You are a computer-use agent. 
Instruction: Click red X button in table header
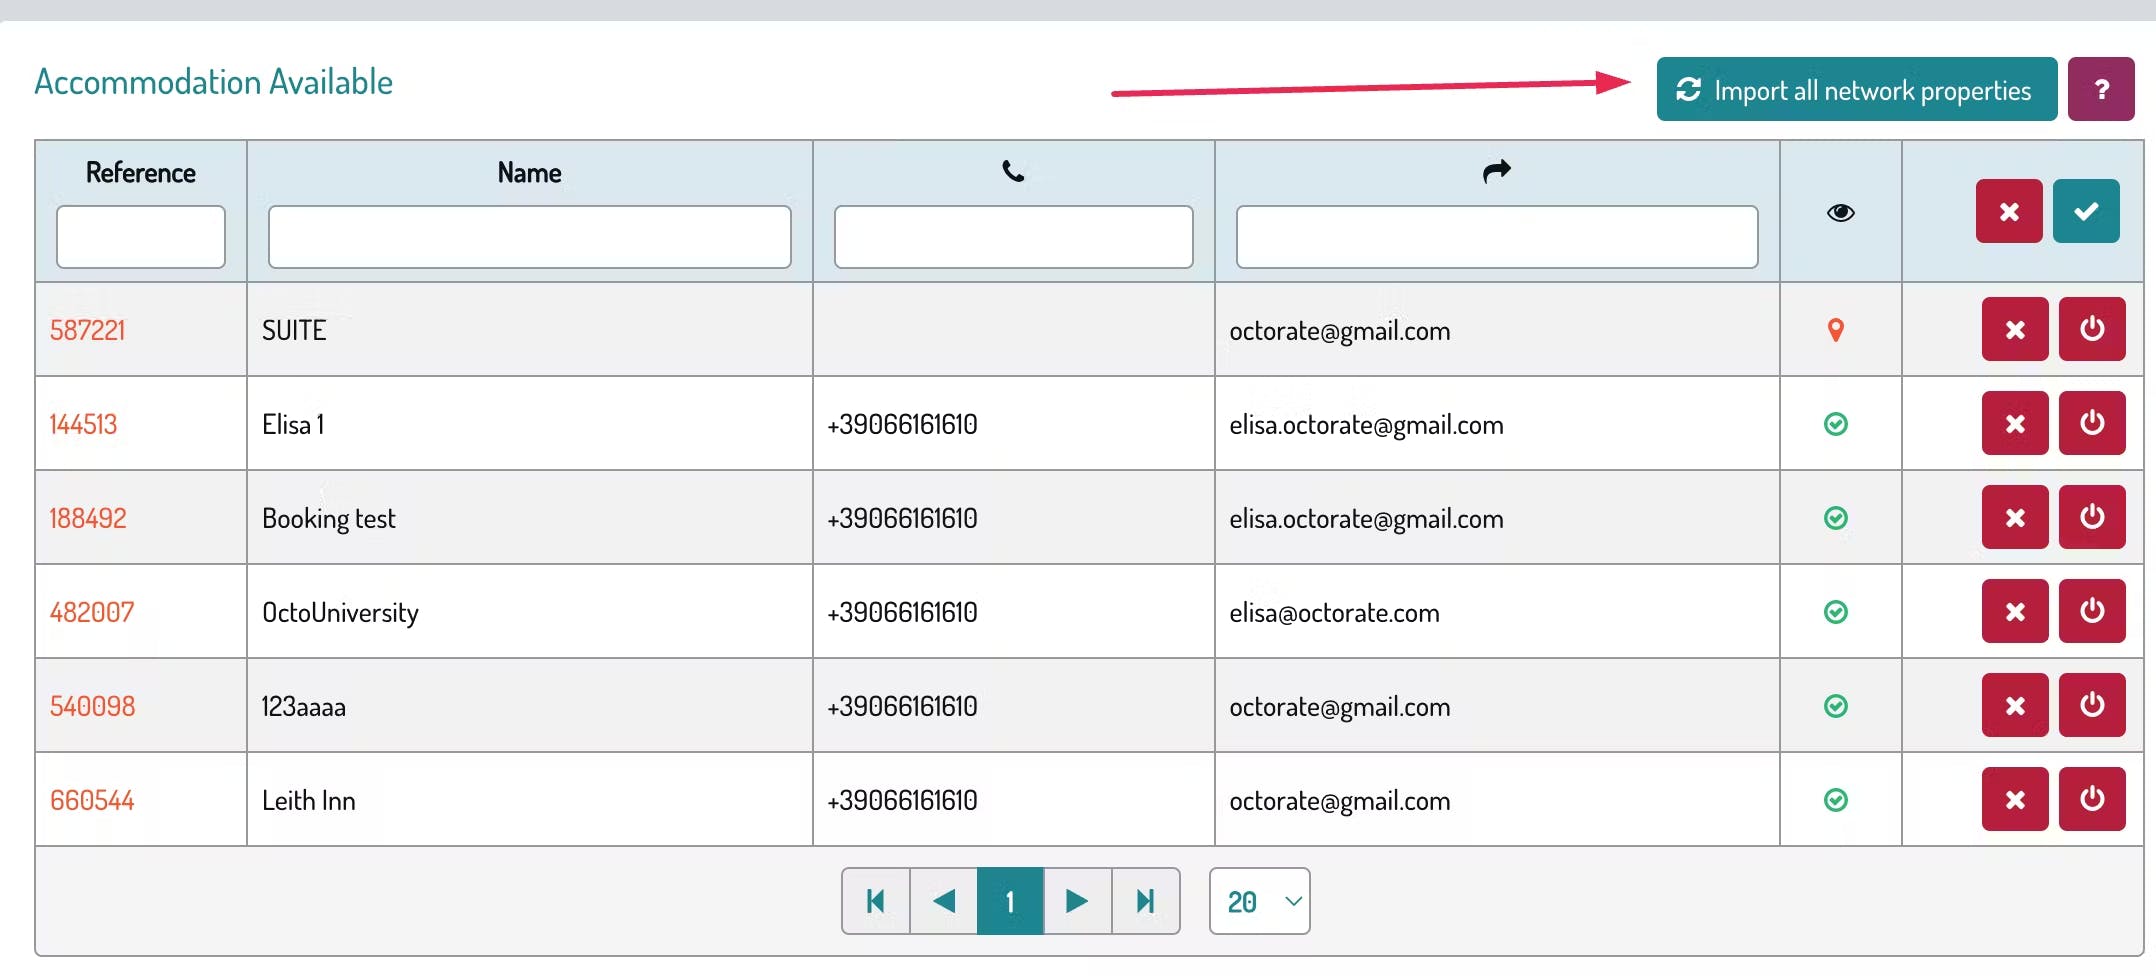2009,211
